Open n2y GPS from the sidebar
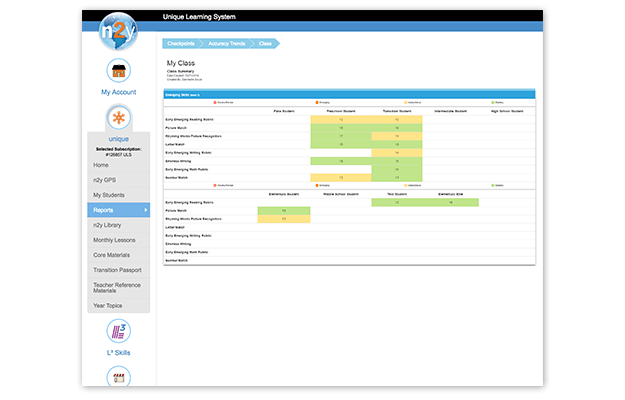 (x=118, y=180)
